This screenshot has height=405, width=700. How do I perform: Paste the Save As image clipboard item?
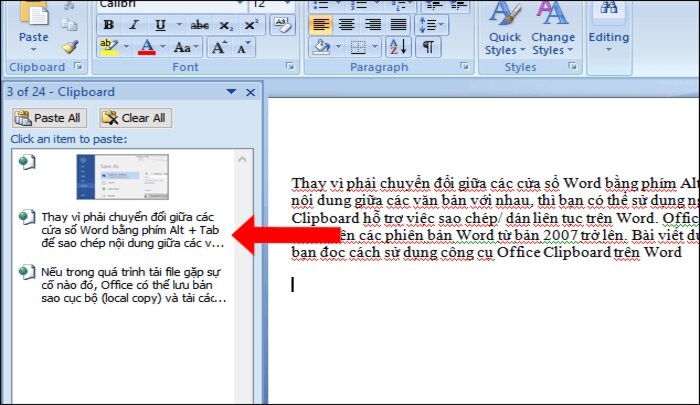coord(123,177)
